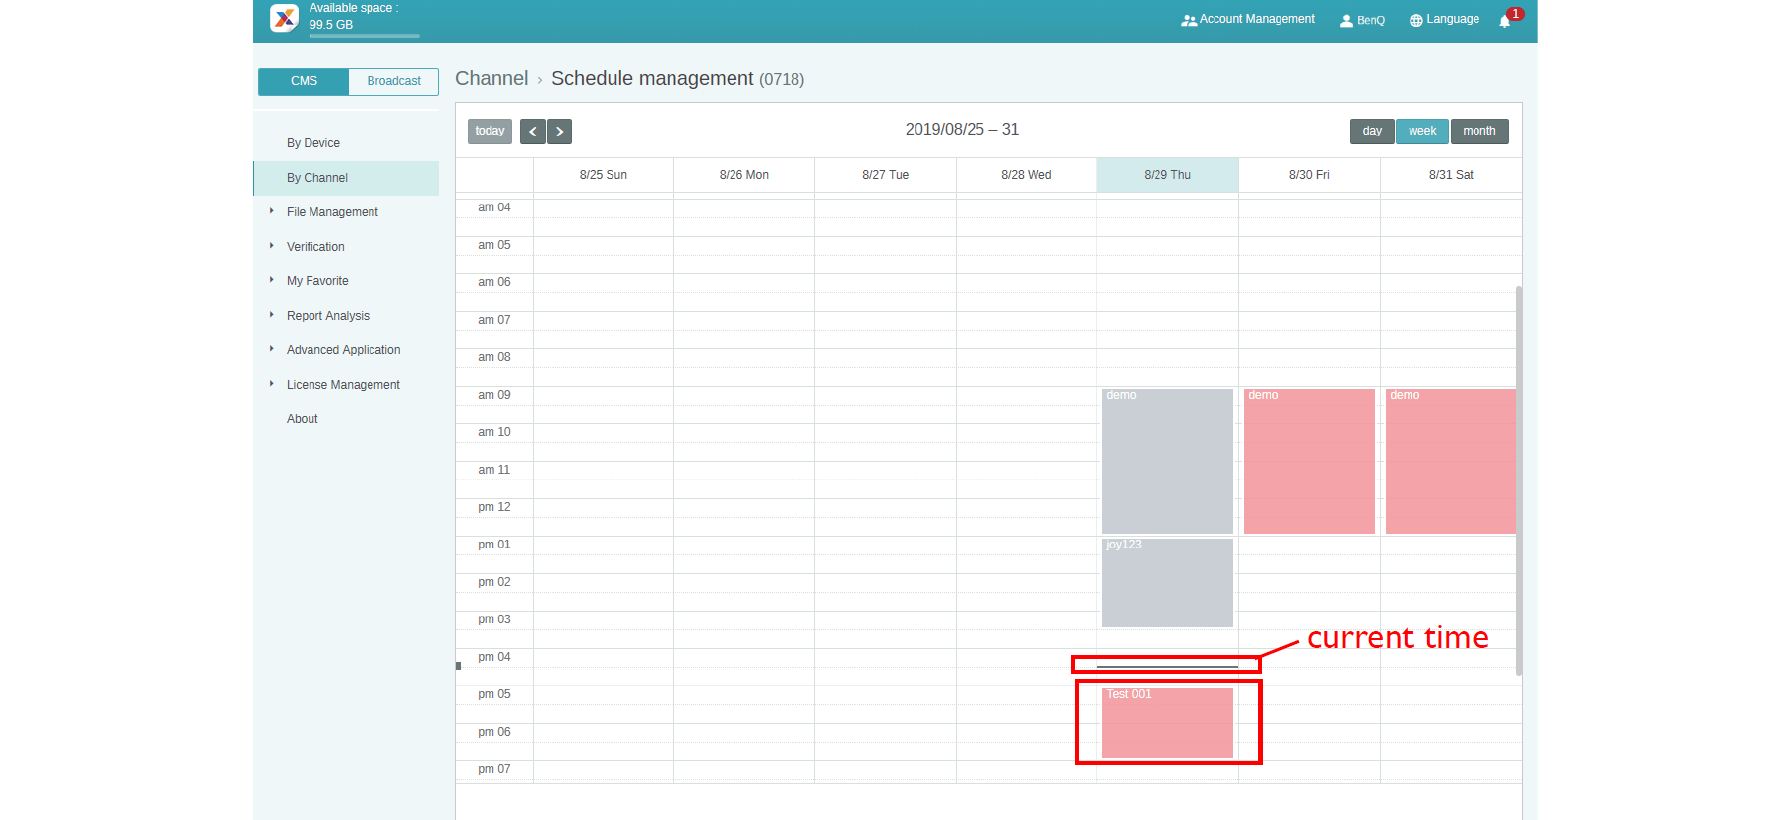Expand the Verification section

316,247
